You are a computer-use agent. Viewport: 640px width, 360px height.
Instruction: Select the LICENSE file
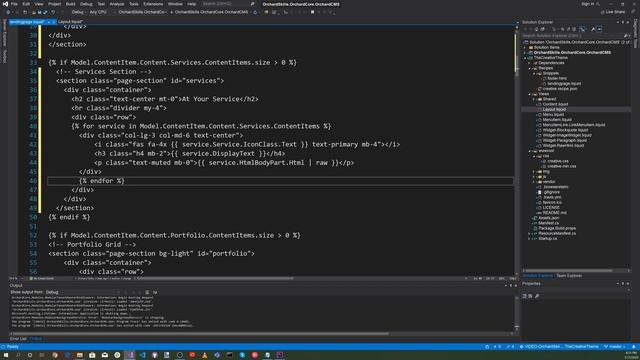click(x=551, y=208)
